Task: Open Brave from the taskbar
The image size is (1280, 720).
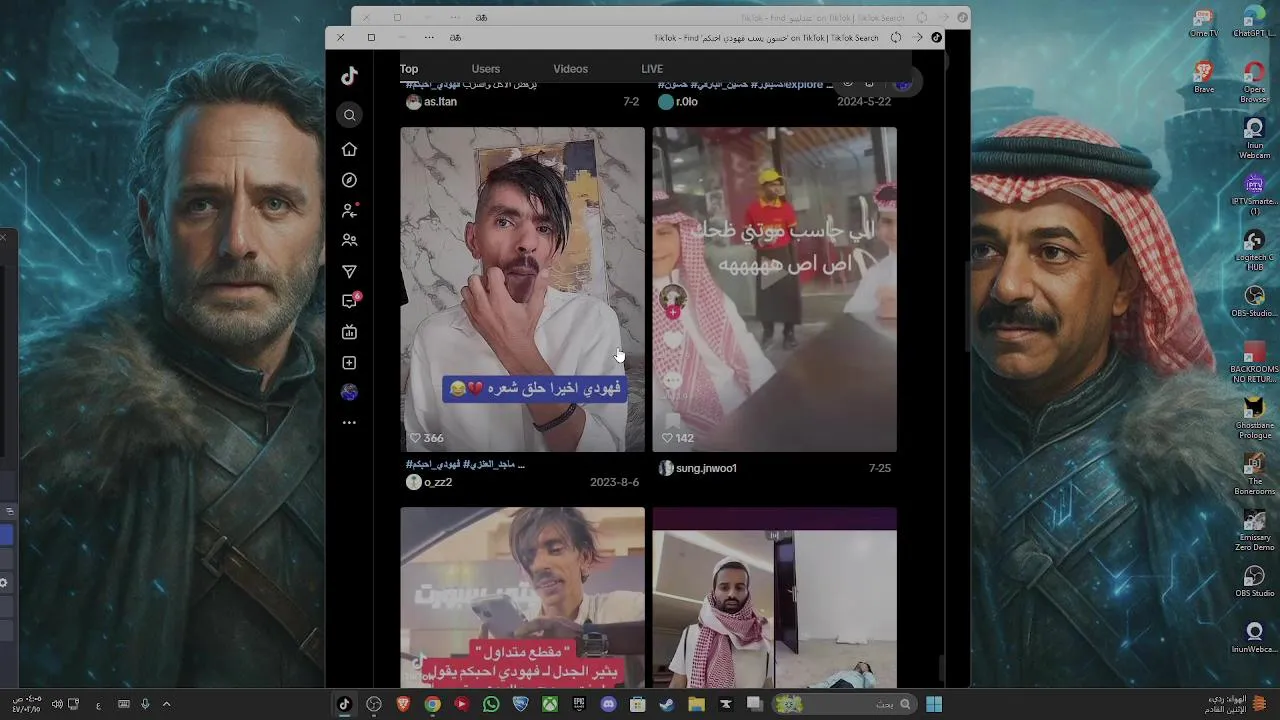Action: click(403, 704)
